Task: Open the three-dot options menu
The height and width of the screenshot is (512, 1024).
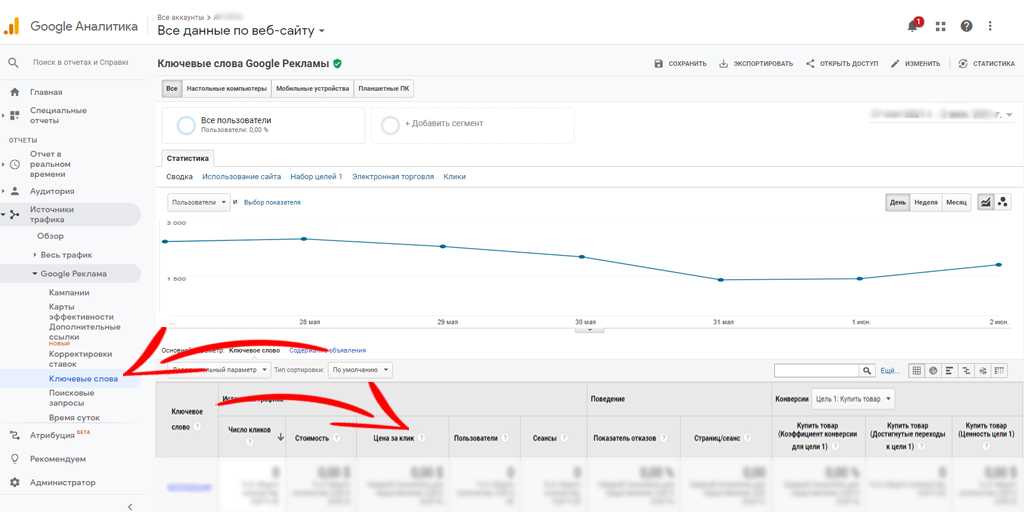Action: (991, 26)
